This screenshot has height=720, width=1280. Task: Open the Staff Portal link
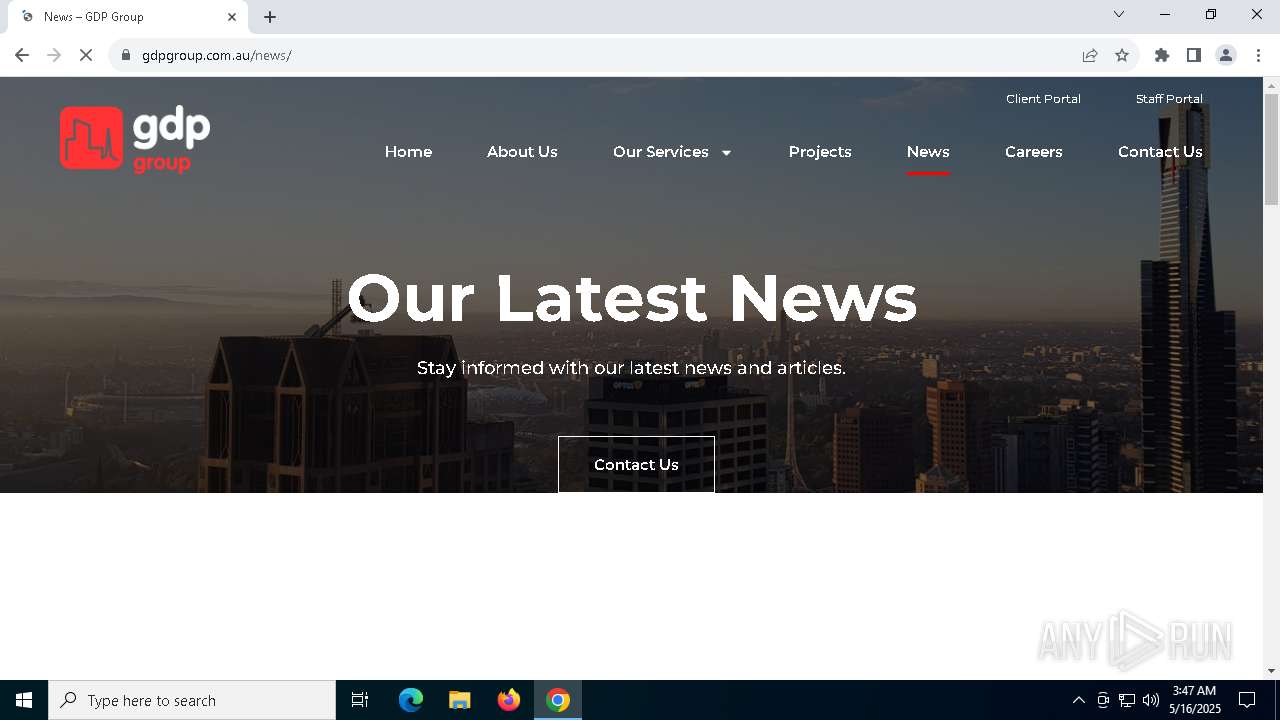(x=1169, y=99)
